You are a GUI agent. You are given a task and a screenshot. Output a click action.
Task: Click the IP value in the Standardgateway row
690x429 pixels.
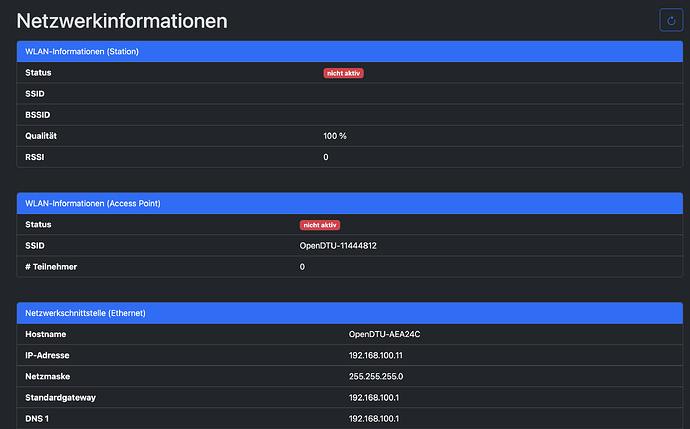pyautogui.click(x=375, y=398)
